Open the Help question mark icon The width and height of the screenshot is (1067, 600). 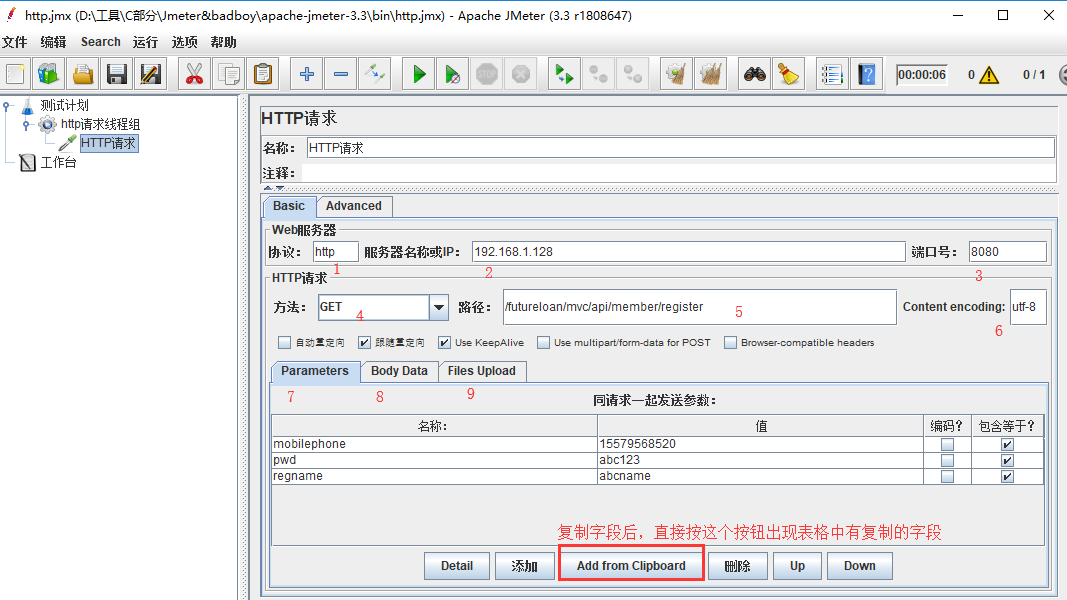pos(866,74)
